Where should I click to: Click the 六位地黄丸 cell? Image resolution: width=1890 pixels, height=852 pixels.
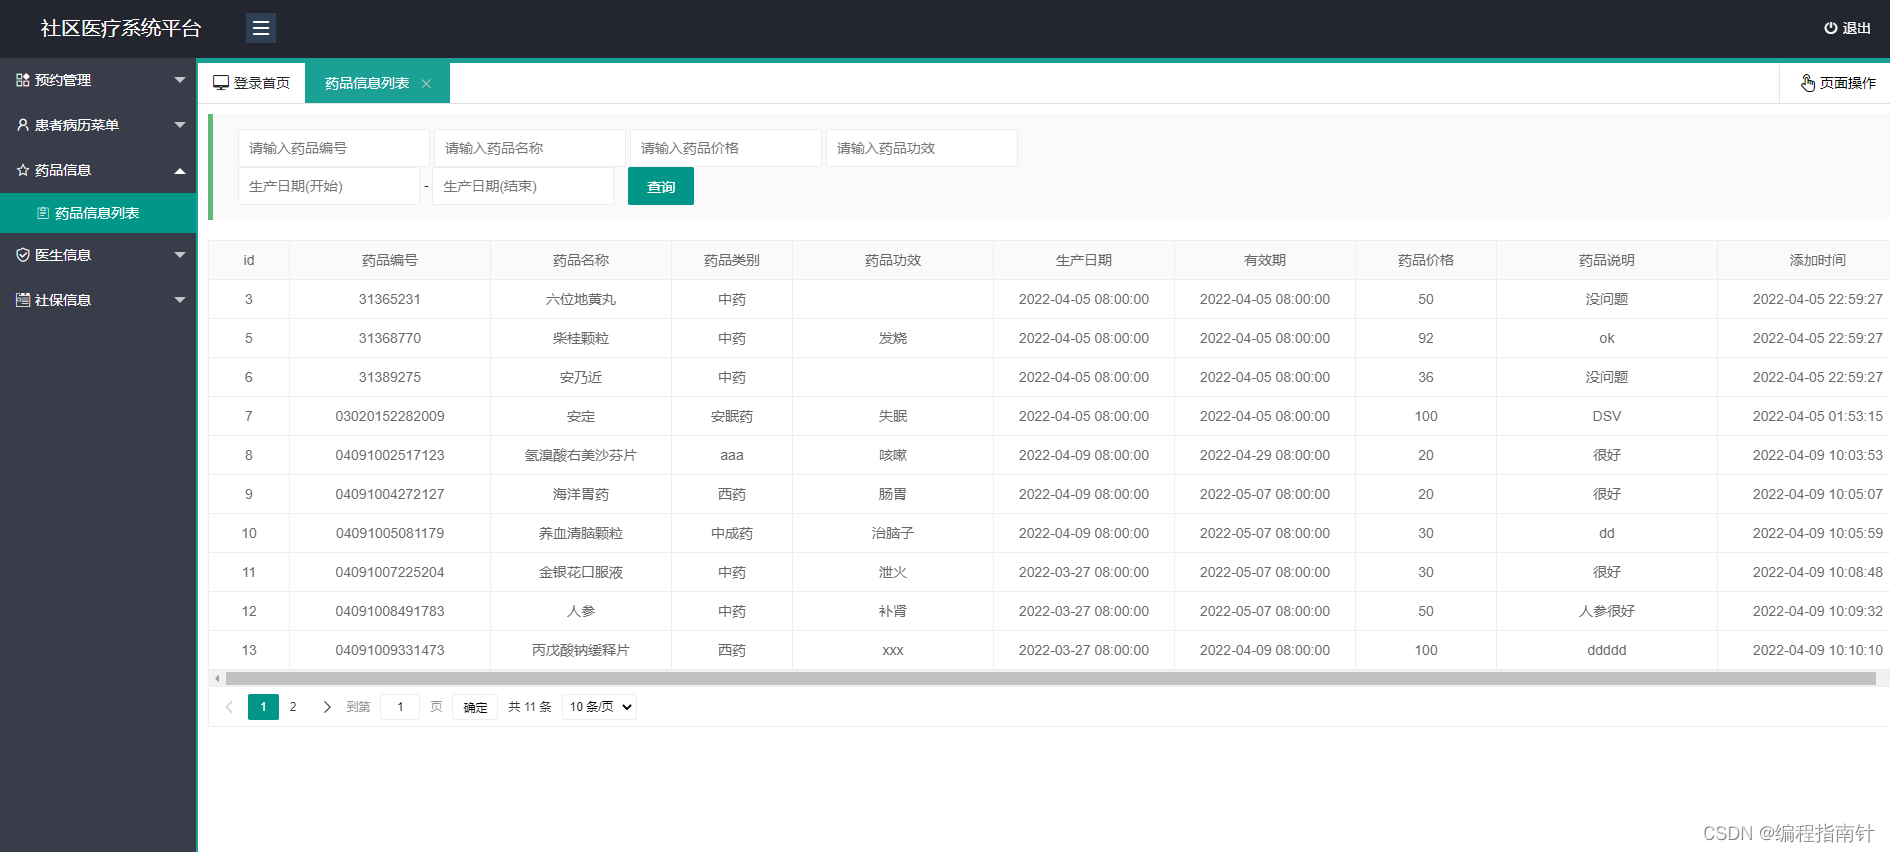pos(581,299)
